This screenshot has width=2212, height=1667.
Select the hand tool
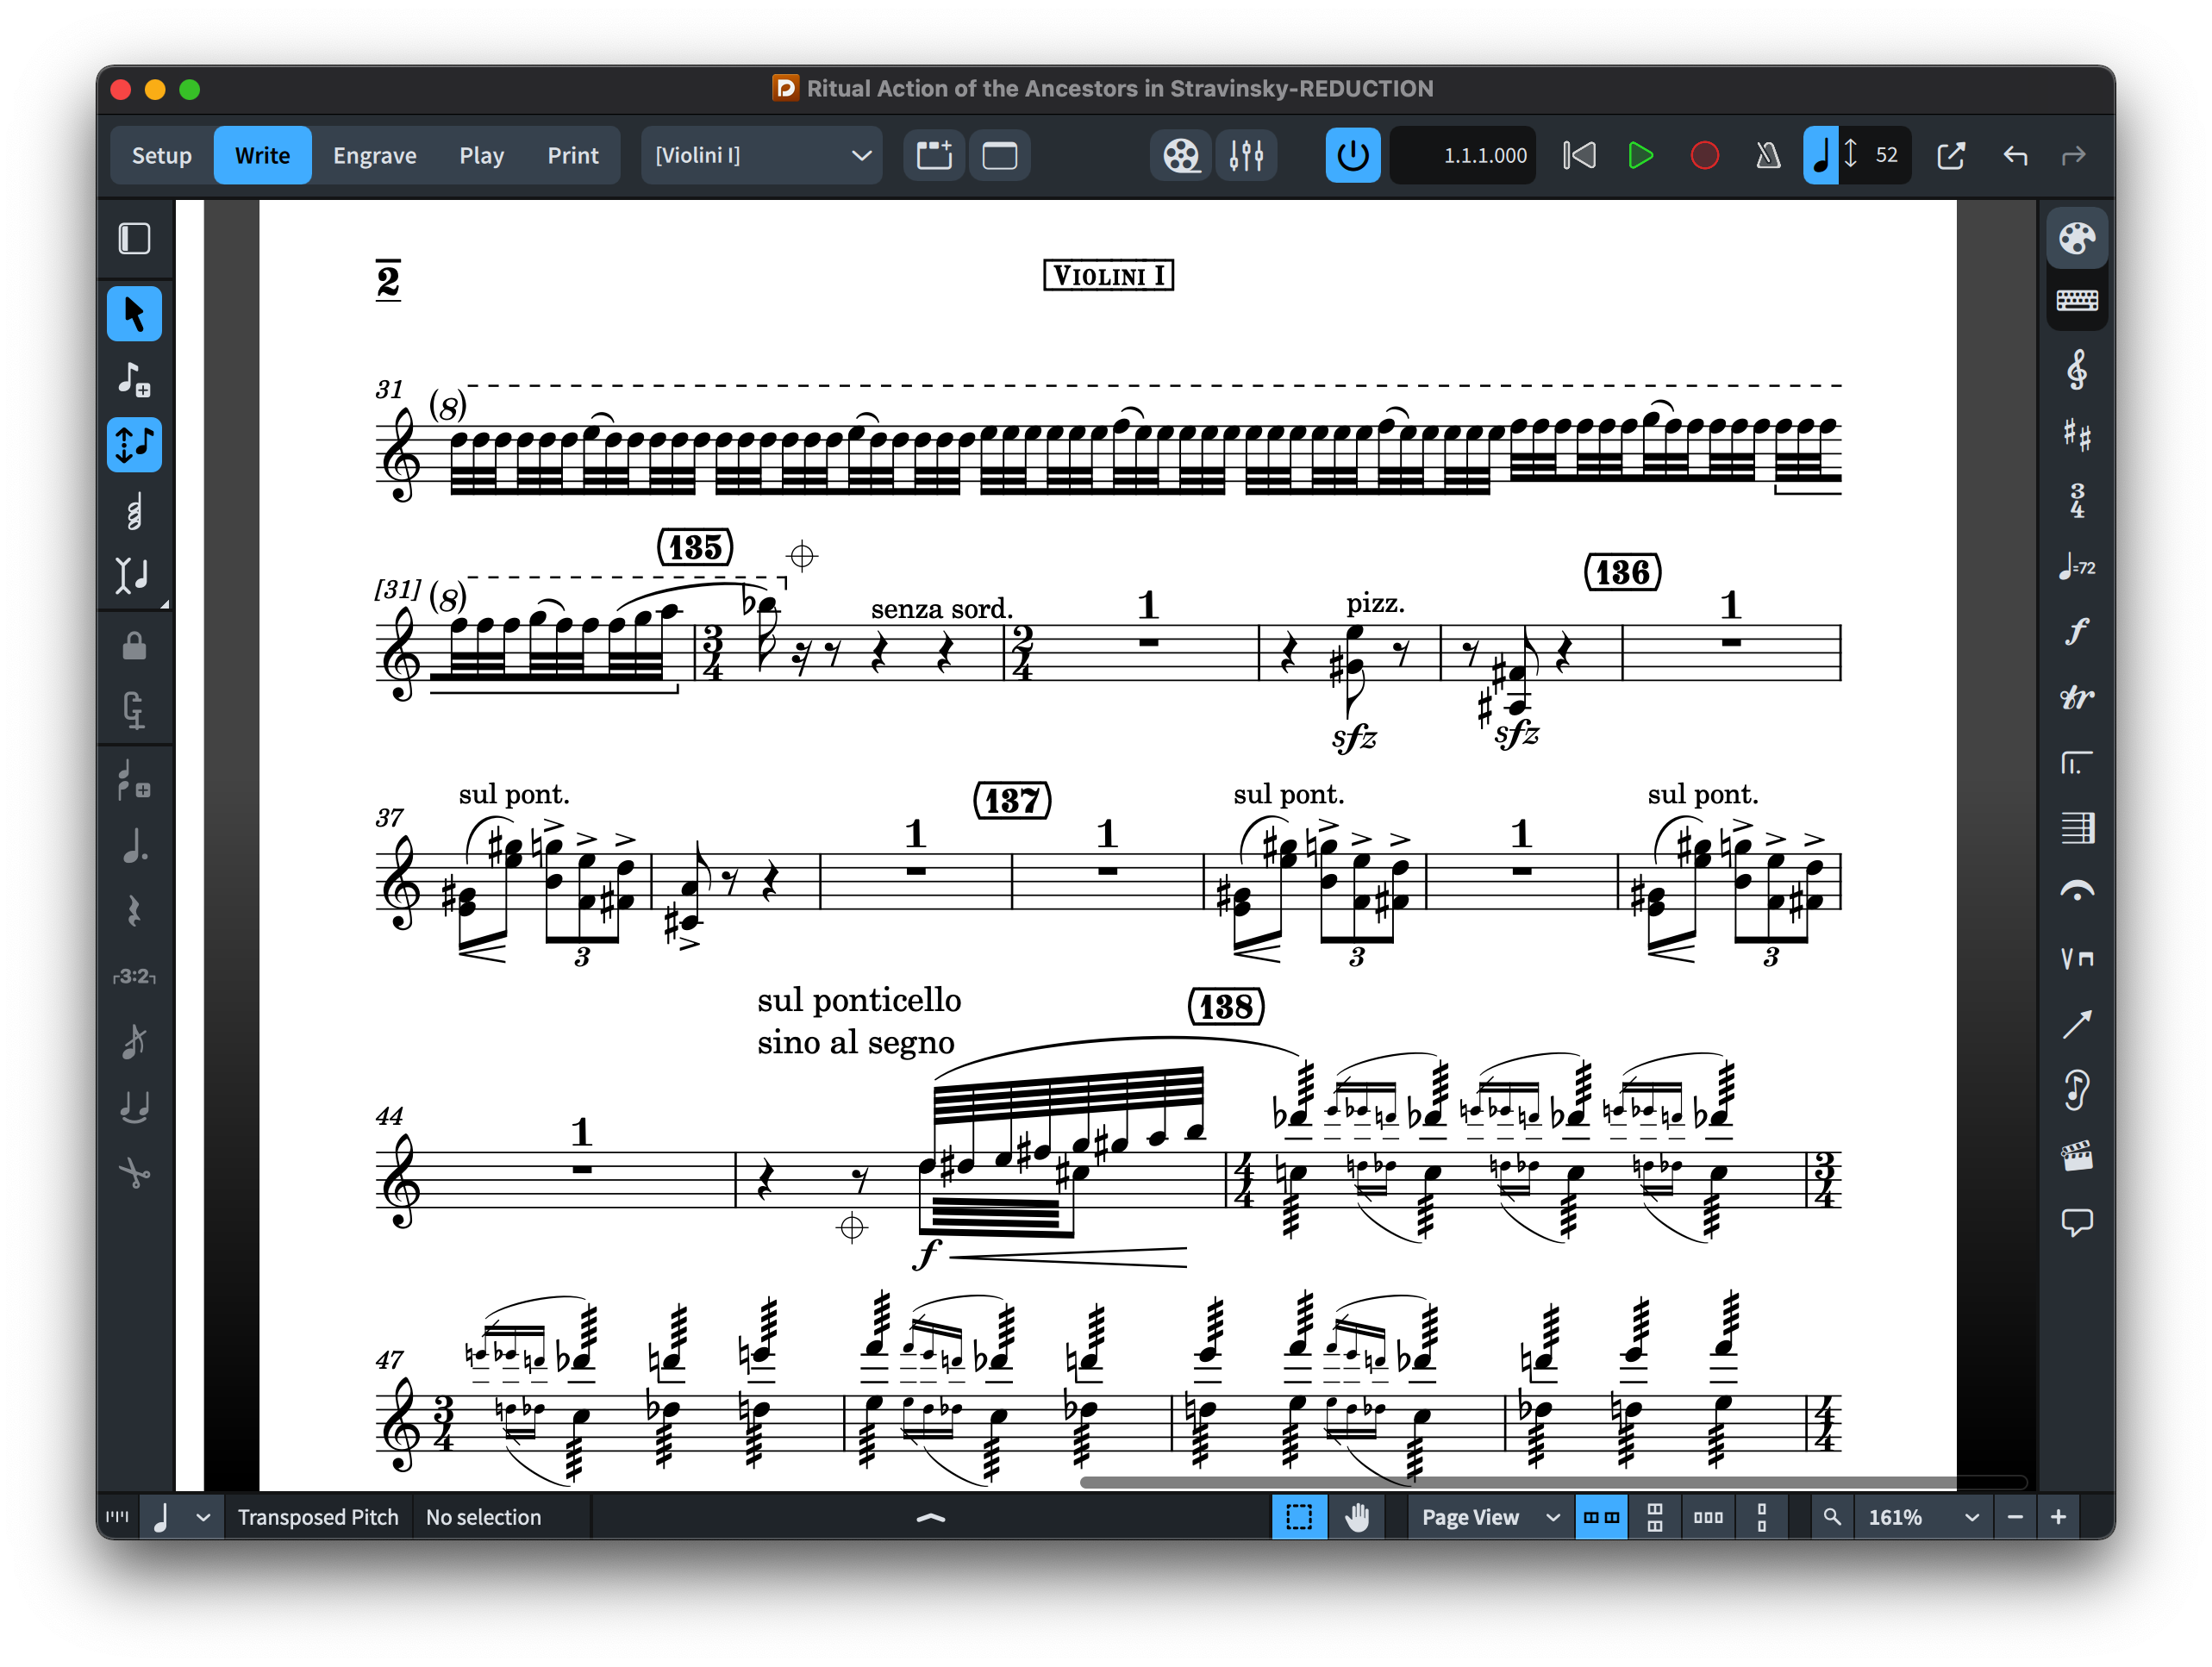coord(1356,1517)
